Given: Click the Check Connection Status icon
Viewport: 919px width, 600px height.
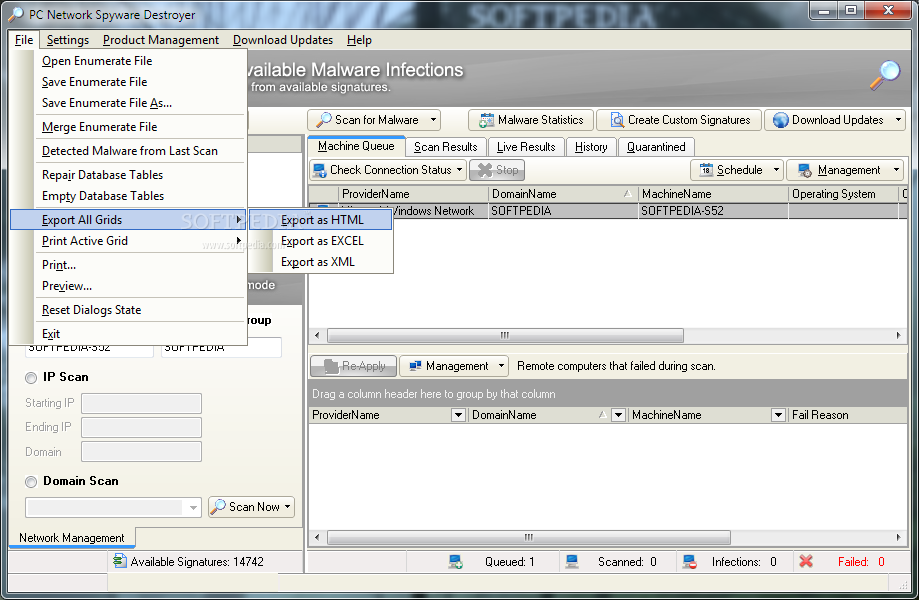Looking at the screenshot, I should pos(319,170).
